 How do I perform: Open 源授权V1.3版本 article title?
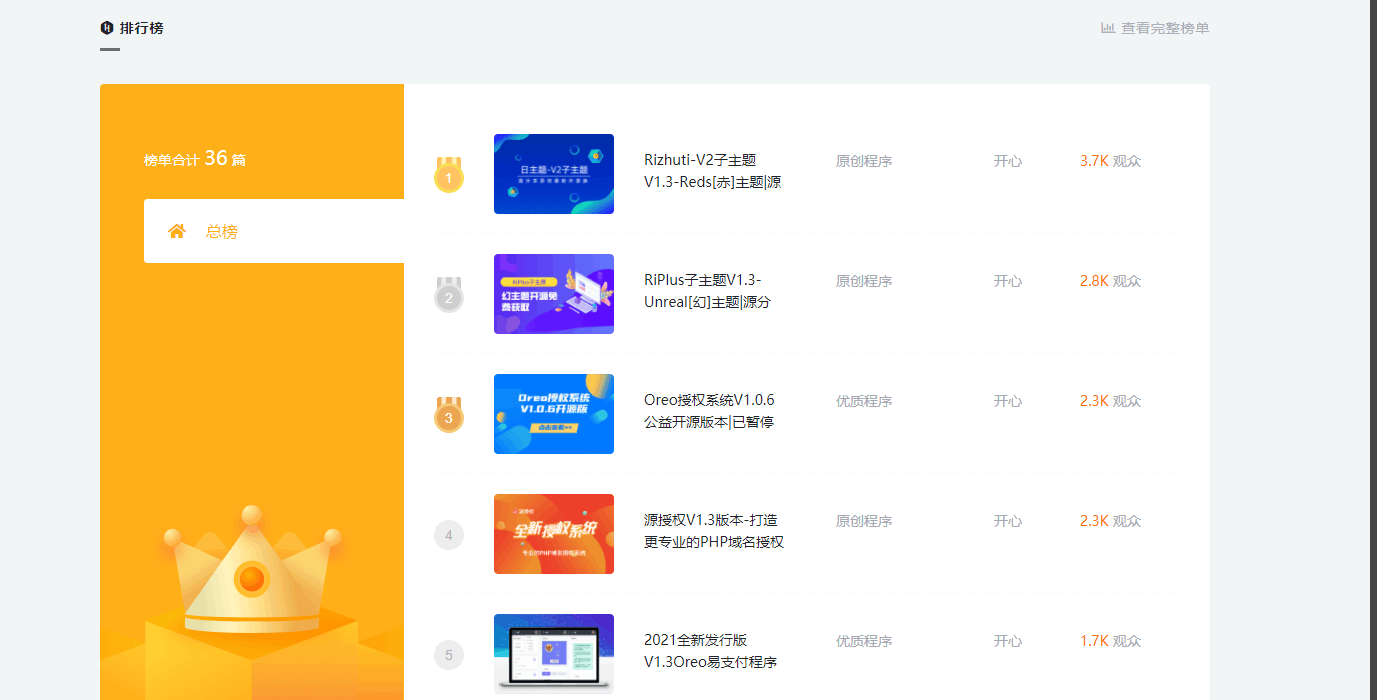(713, 531)
